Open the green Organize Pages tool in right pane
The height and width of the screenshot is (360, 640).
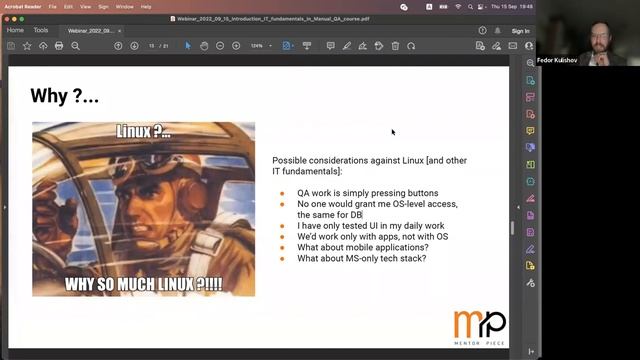530,164
